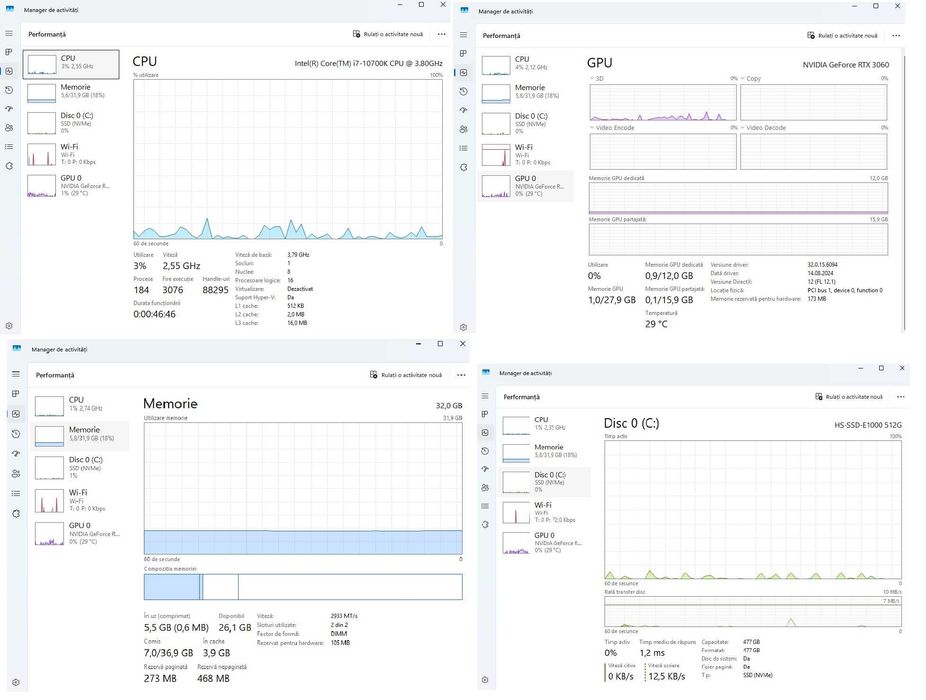Click the memory composition bar under Compoziția memoriei
The height and width of the screenshot is (700, 926).
[x=303, y=587]
